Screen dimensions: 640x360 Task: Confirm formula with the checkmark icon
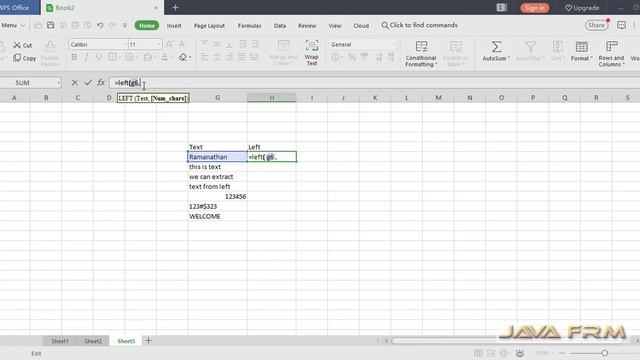pyautogui.click(x=88, y=82)
